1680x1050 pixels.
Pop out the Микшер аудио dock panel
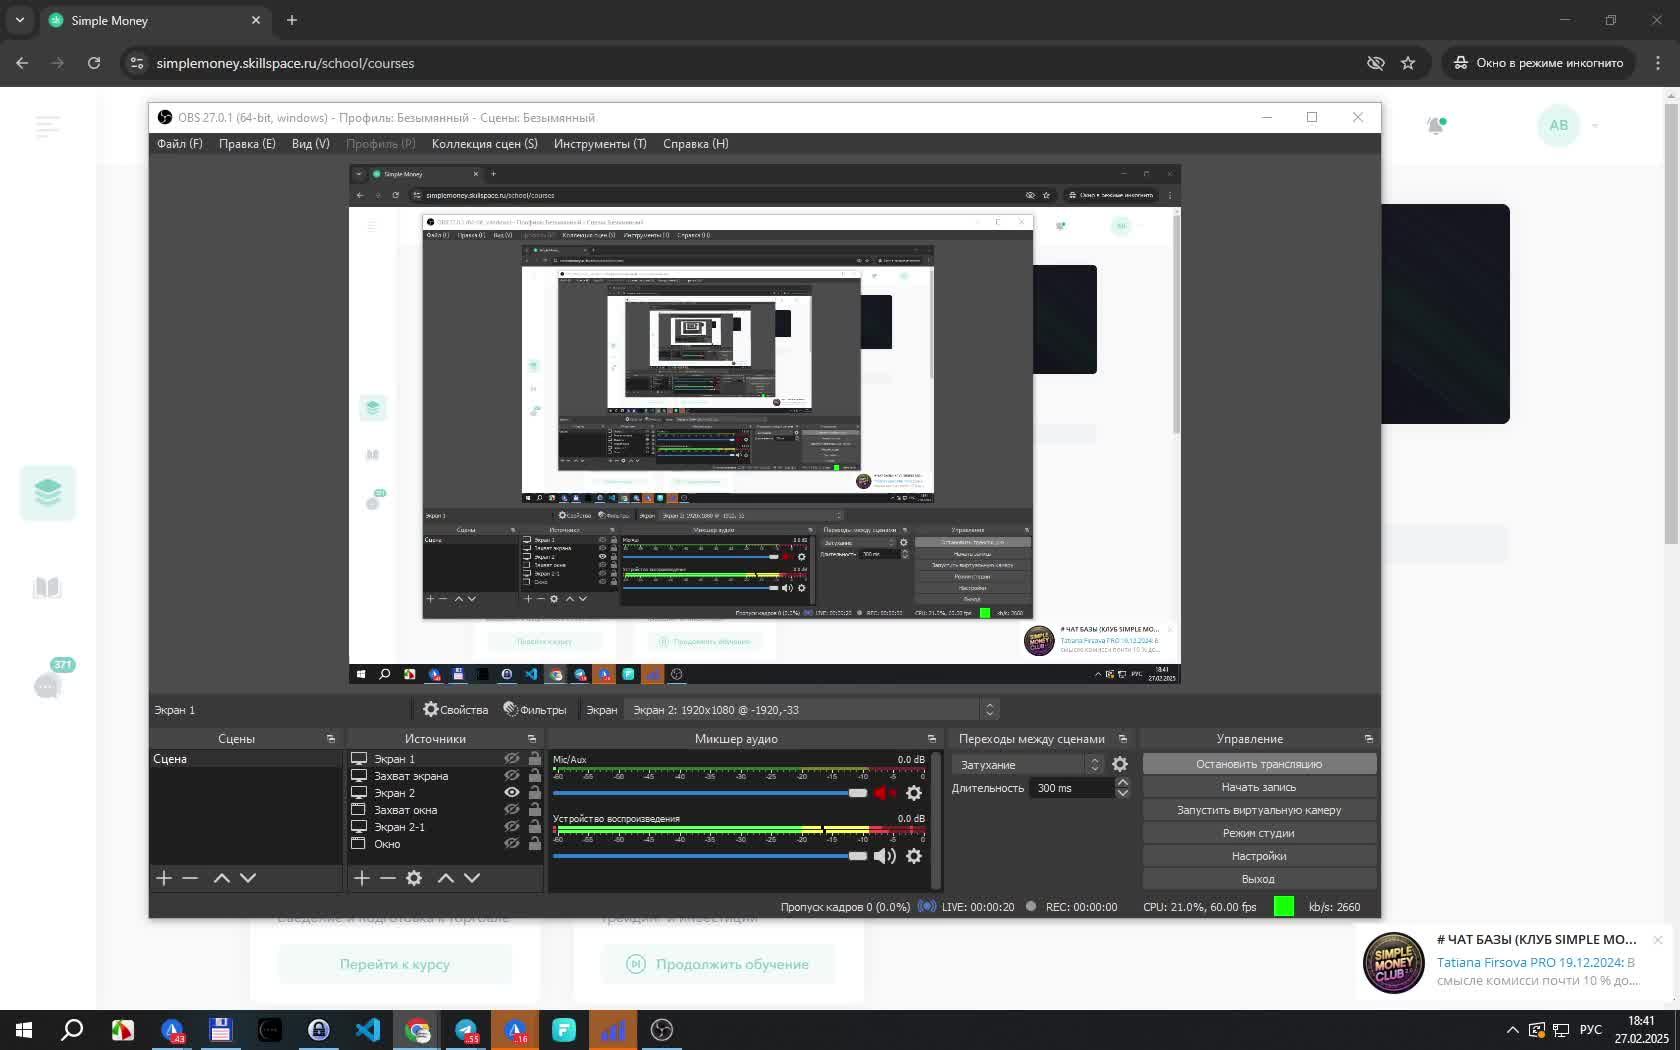932,739
